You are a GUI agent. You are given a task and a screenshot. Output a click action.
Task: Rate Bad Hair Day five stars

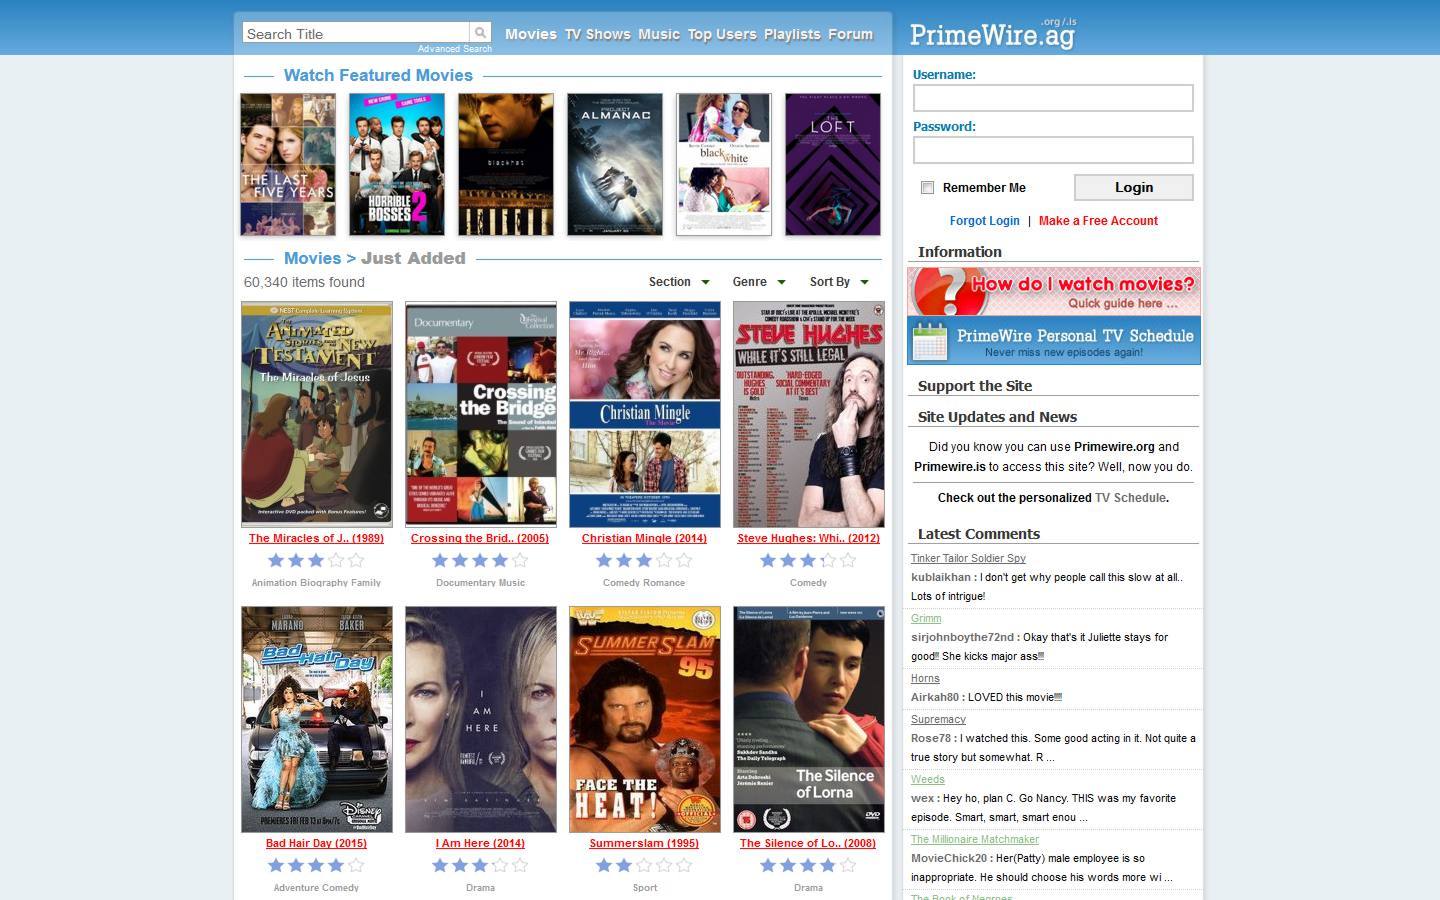(356, 866)
